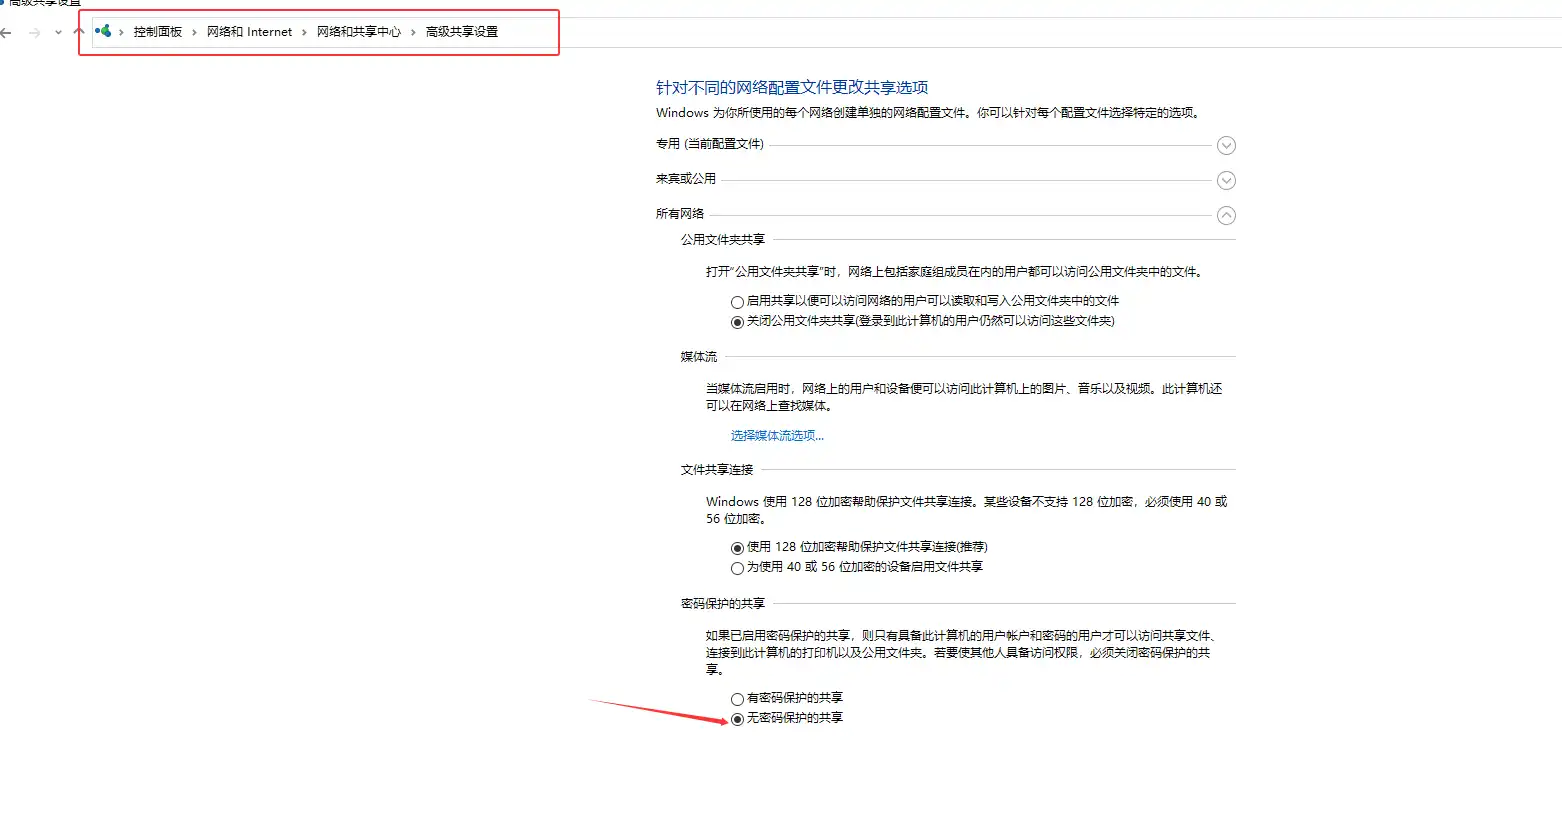The height and width of the screenshot is (814, 1562).
Task: Click the forward navigation arrow
Action: click(35, 32)
